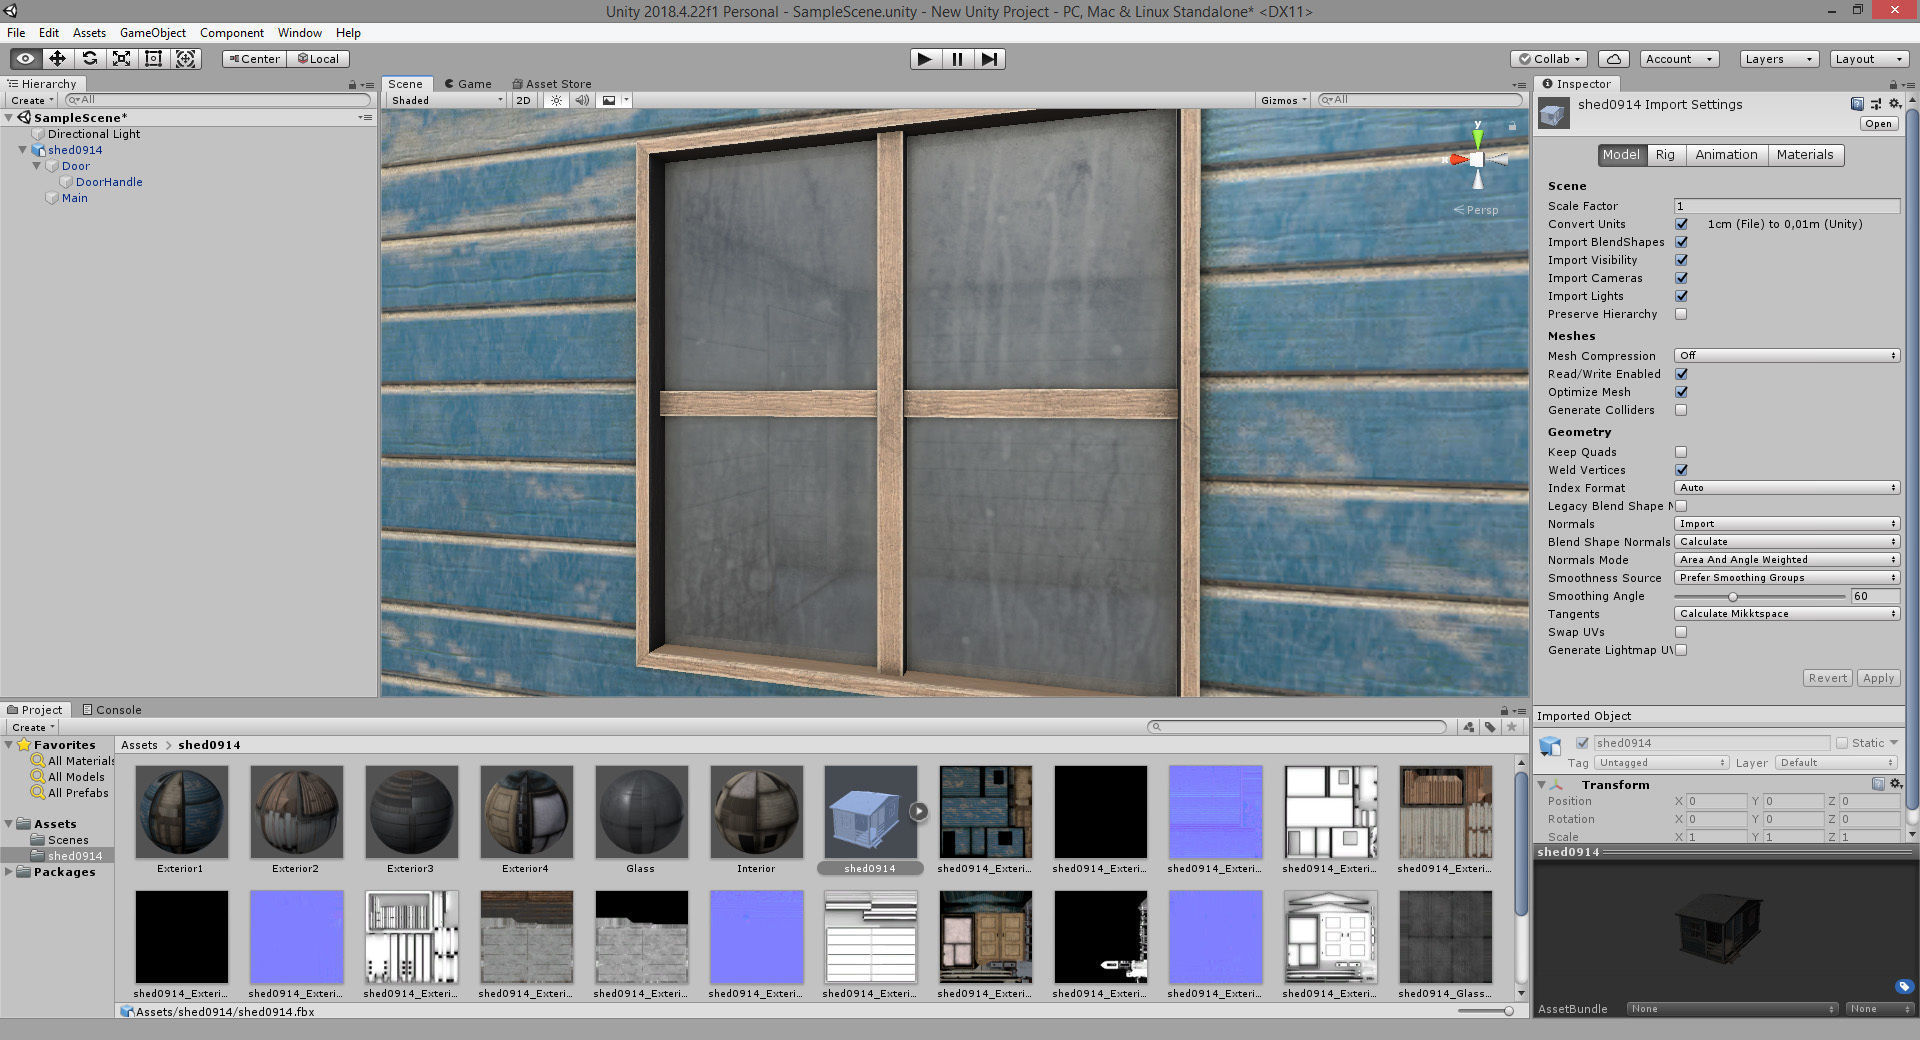1920x1040 pixels.
Task: Open the Account button menu
Action: [x=1679, y=59]
